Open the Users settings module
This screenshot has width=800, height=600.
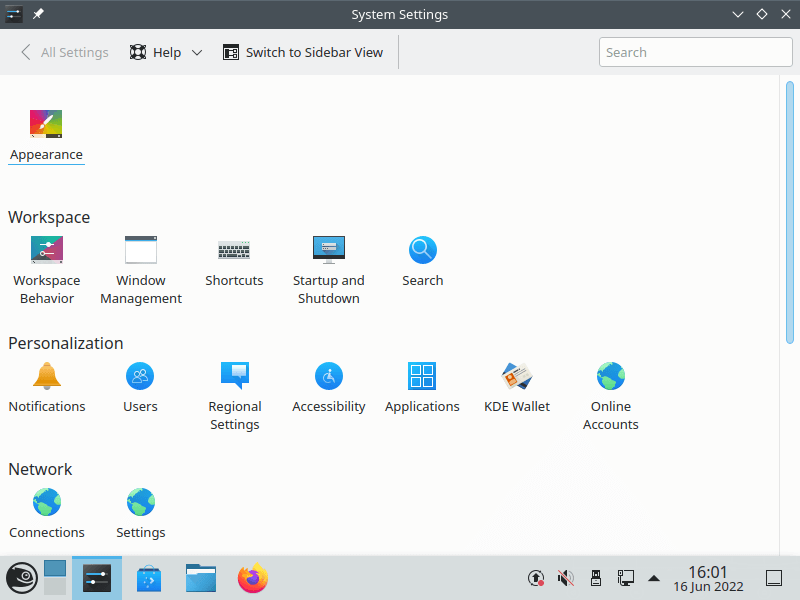tap(140, 387)
